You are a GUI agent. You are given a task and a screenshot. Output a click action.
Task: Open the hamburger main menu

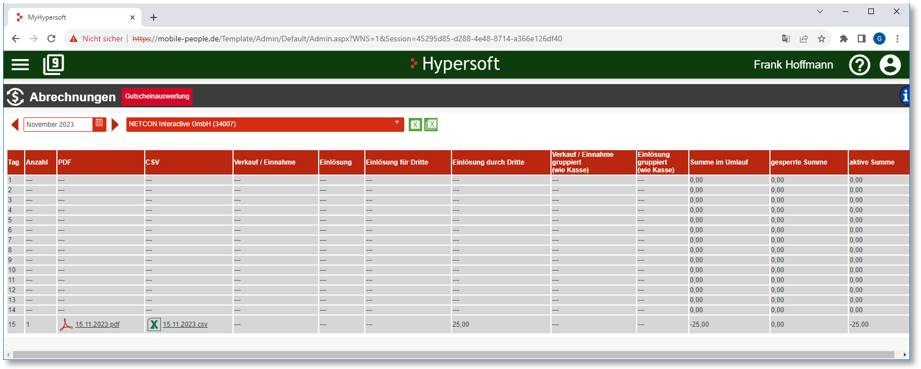coord(21,65)
